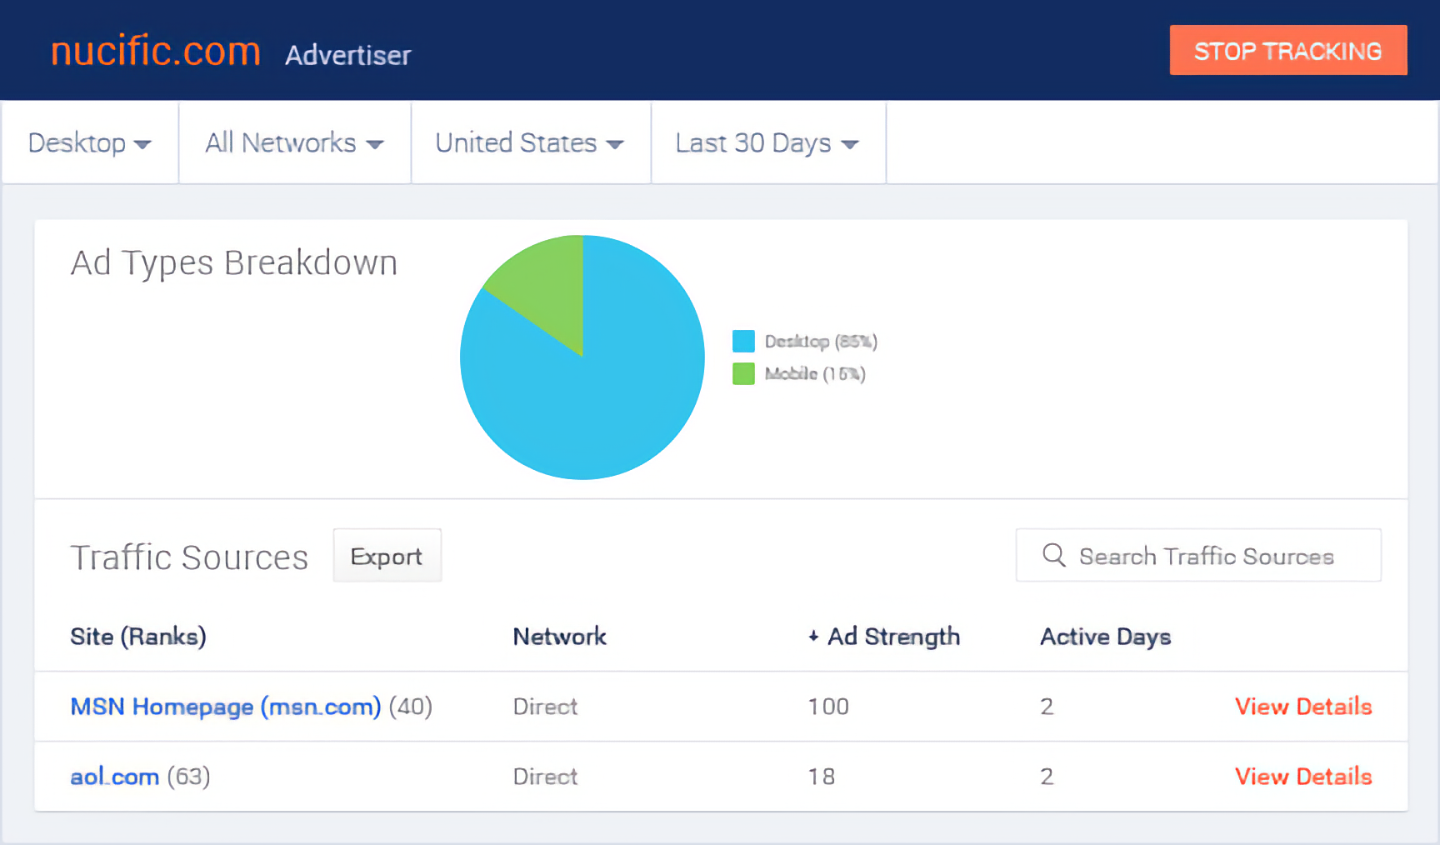
Task: Click the green Mobile legend swatch
Action: (x=743, y=374)
